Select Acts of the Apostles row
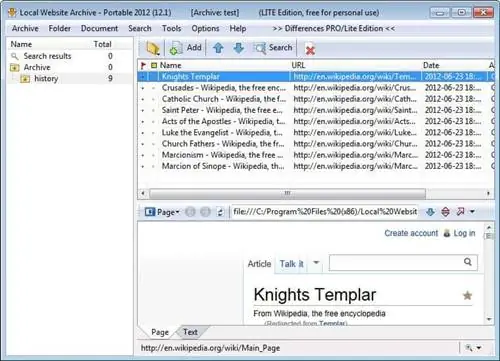 point(315,121)
